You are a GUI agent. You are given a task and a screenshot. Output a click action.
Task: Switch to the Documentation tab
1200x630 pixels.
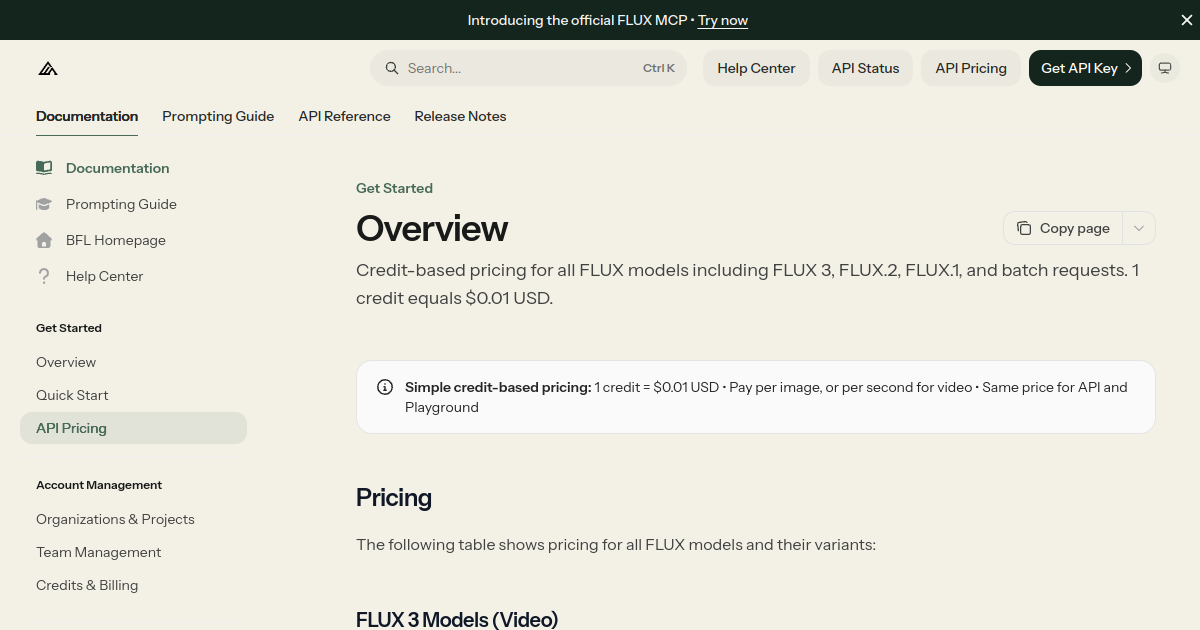[87, 116]
